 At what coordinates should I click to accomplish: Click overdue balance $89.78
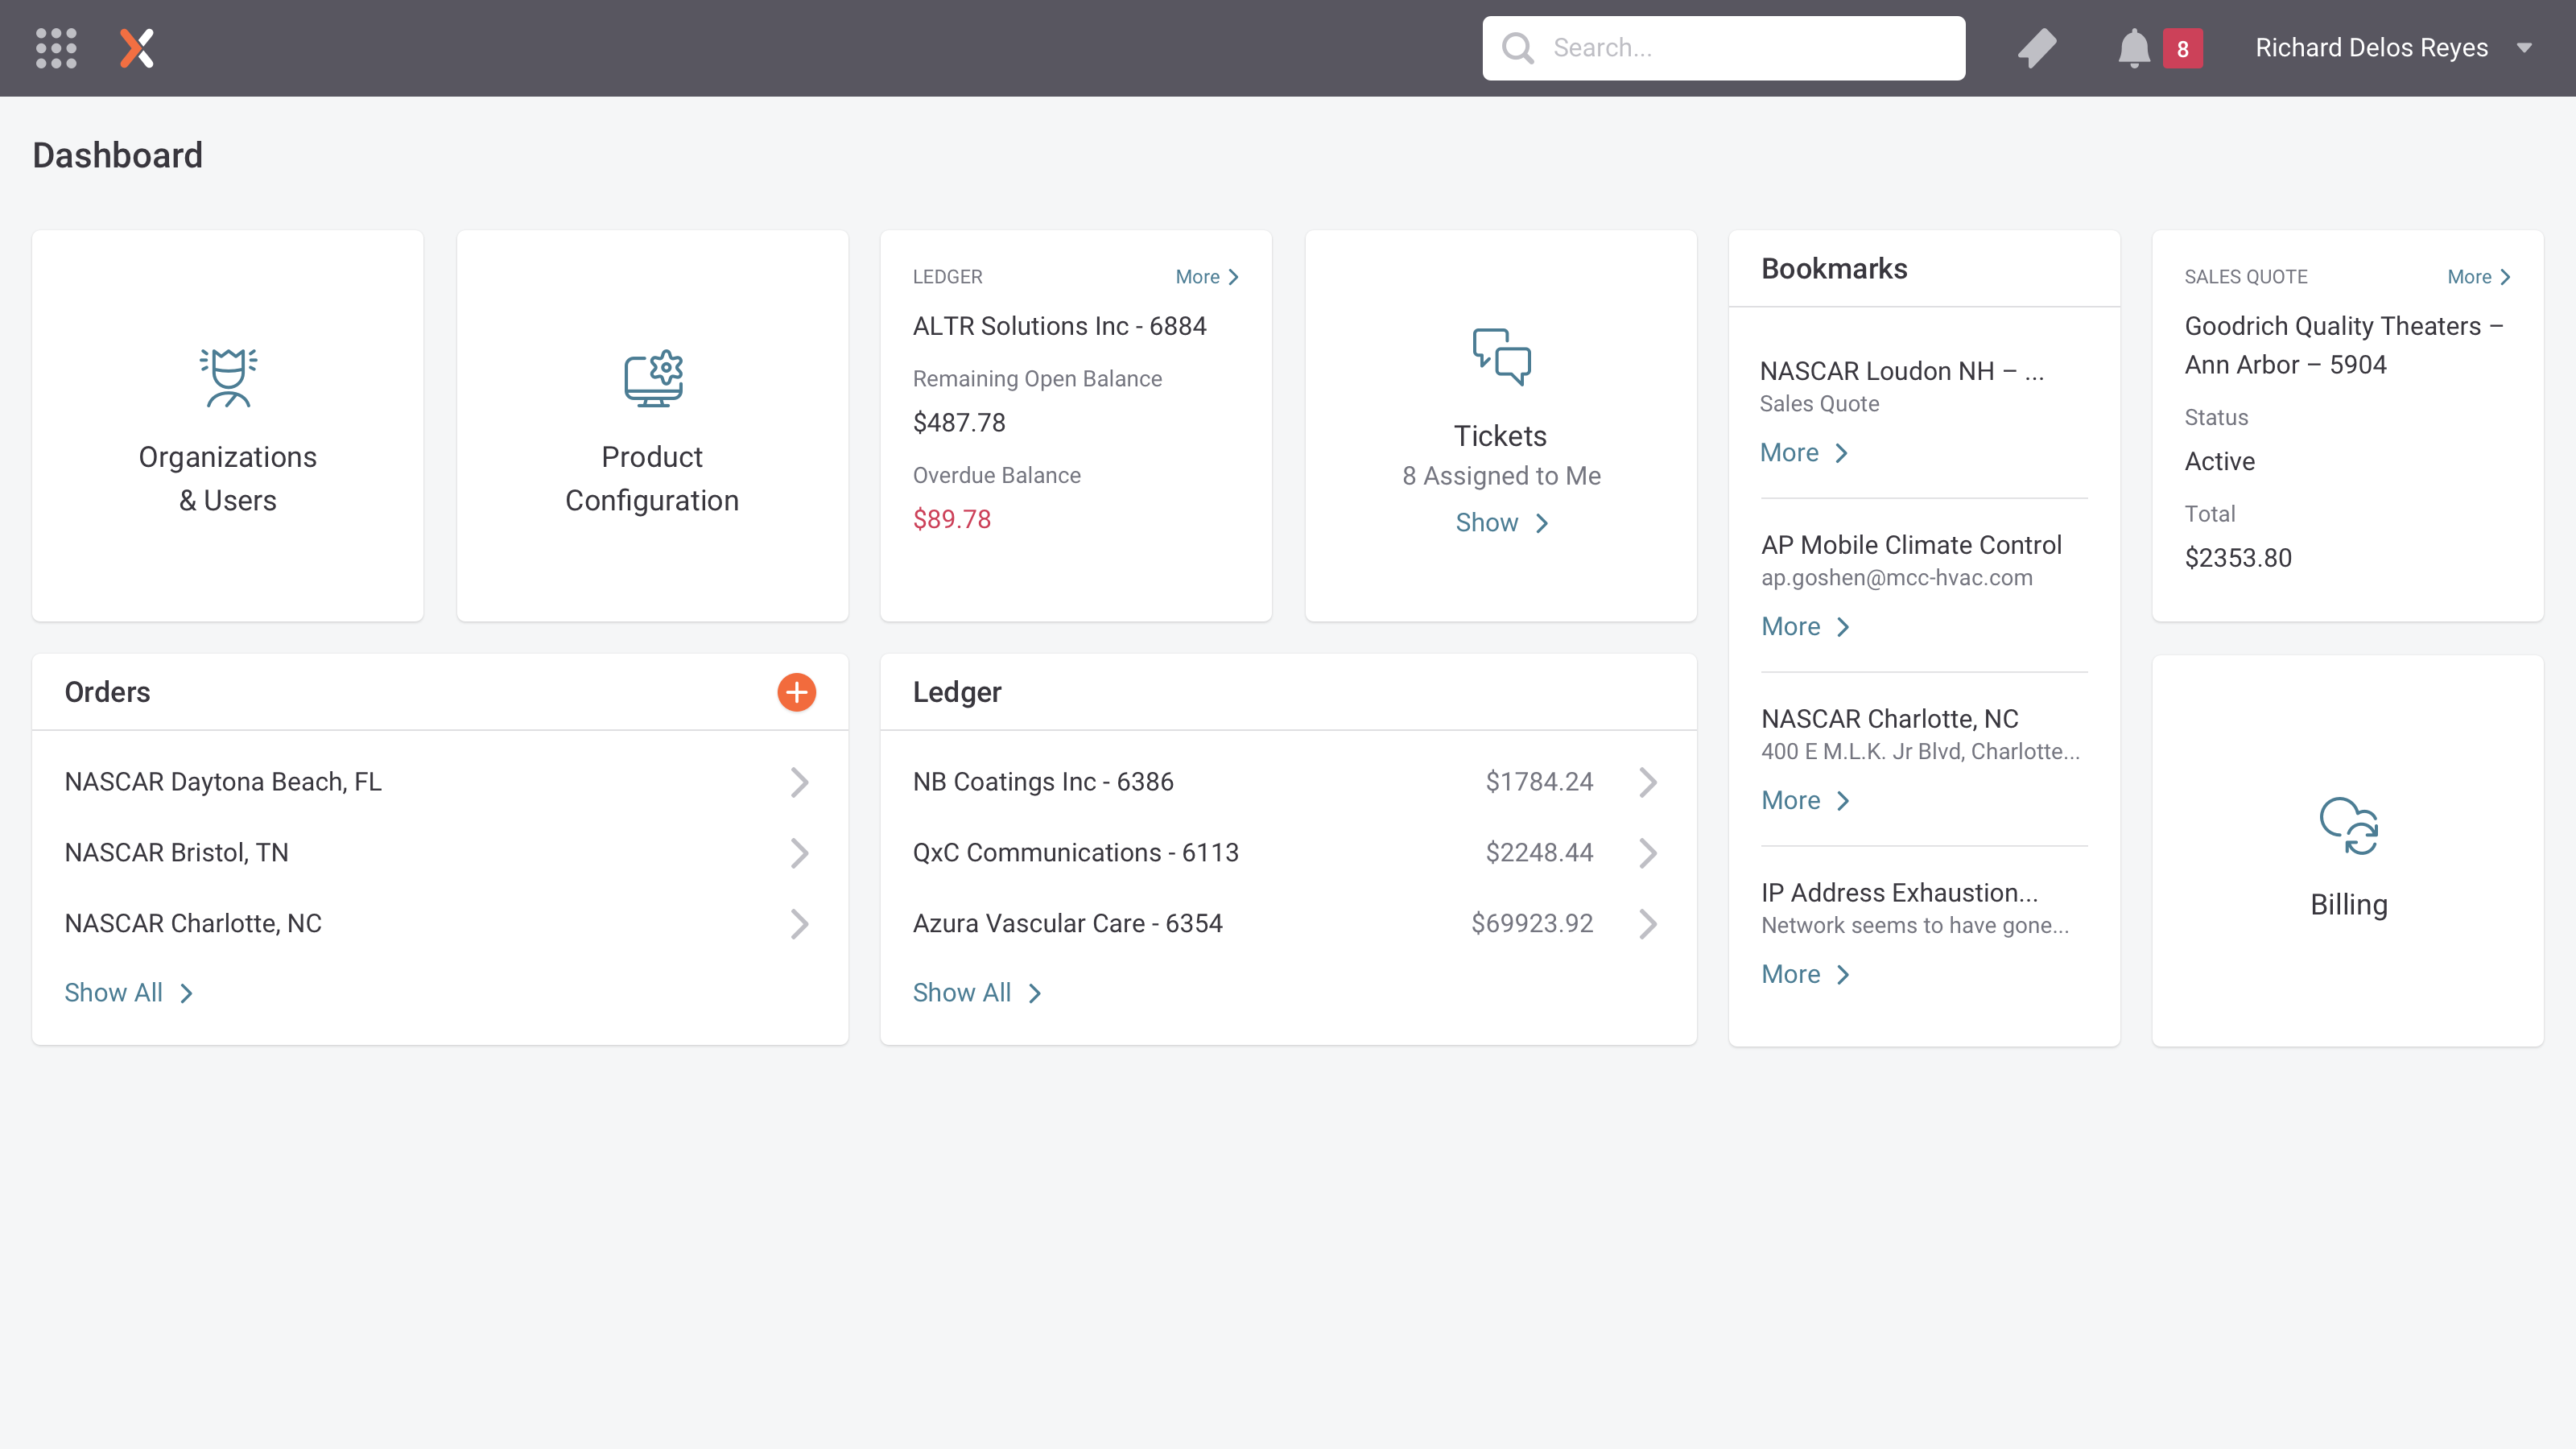951,520
